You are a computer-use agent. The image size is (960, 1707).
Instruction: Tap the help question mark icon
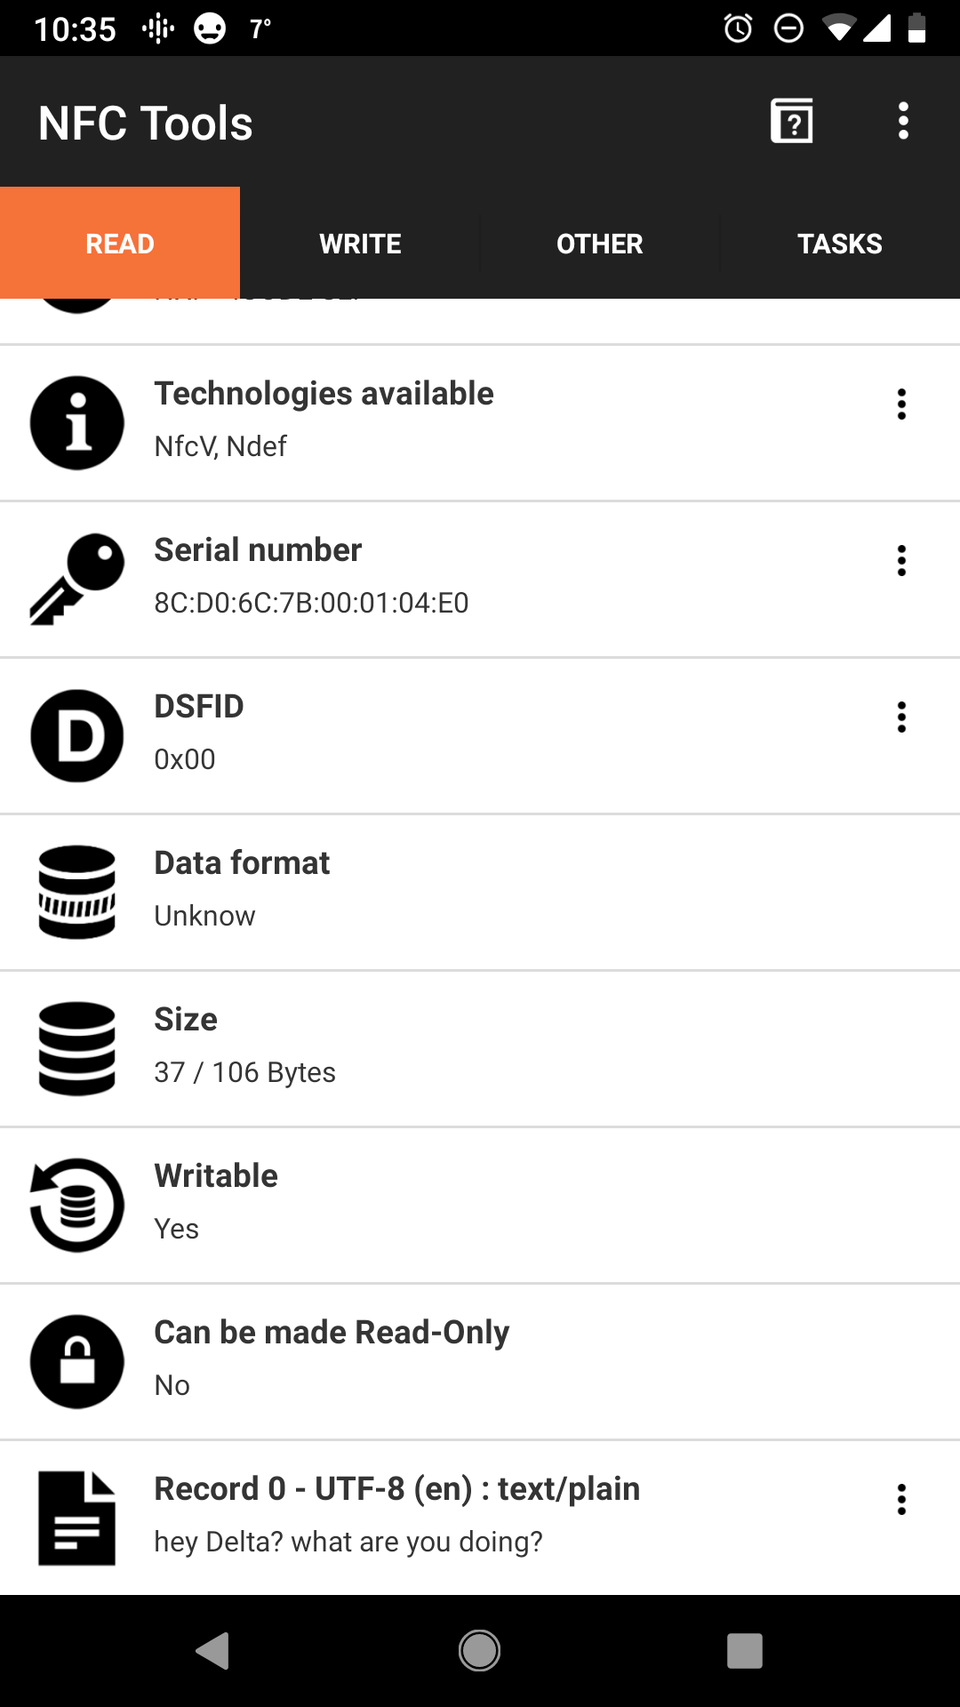pos(792,122)
